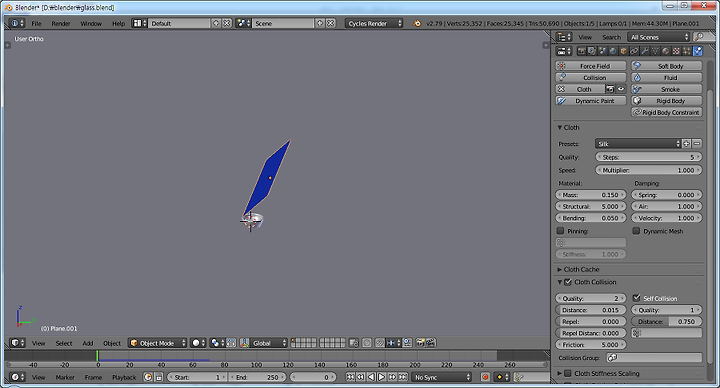
Task: Toggle 3D manipulator widget icon
Action: point(244,343)
